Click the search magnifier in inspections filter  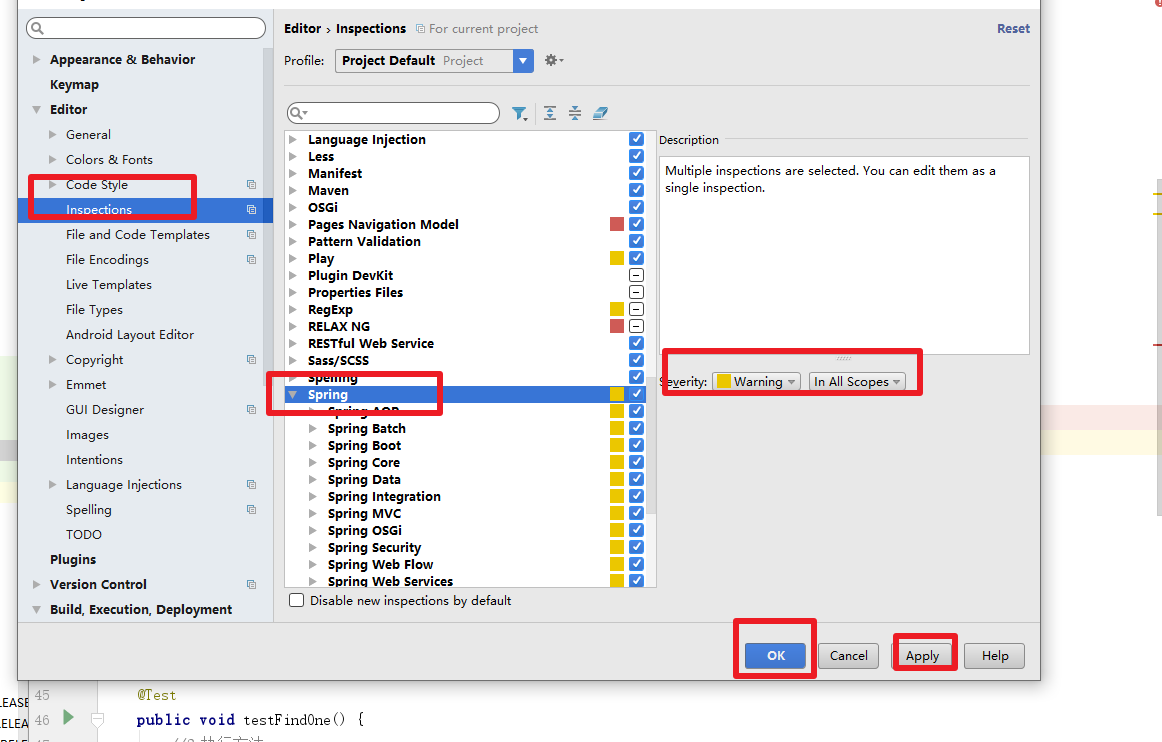point(298,113)
